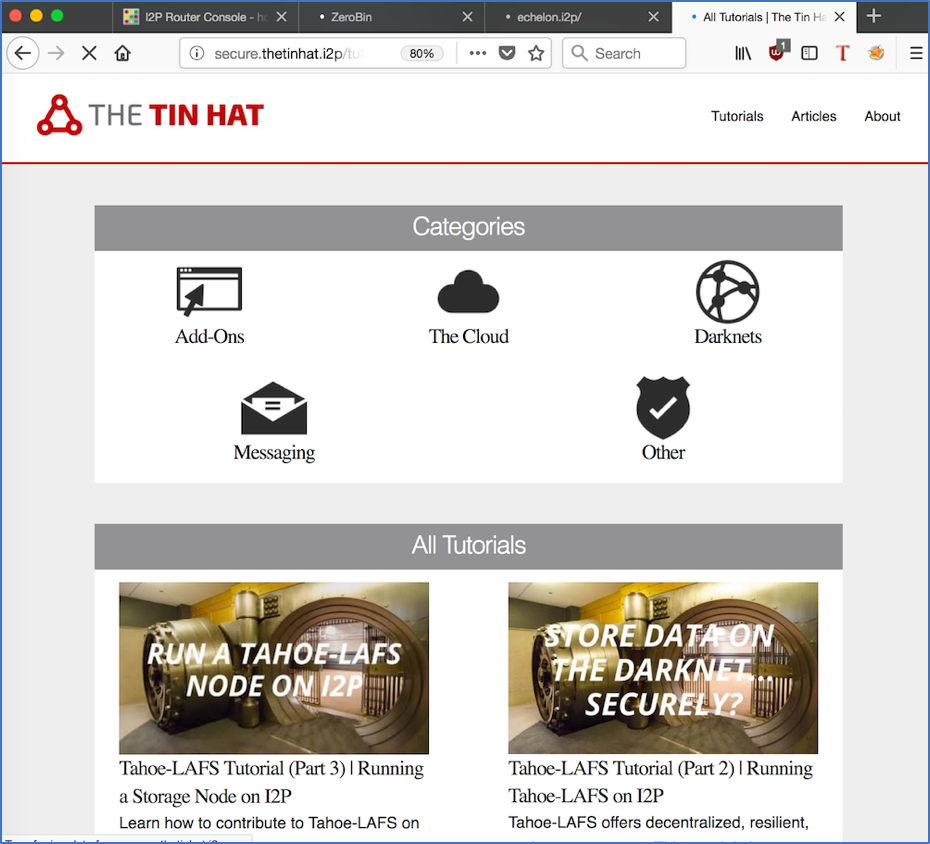This screenshot has width=930, height=844.
Task: Close the echelon.i2p tab
Action: point(654,17)
